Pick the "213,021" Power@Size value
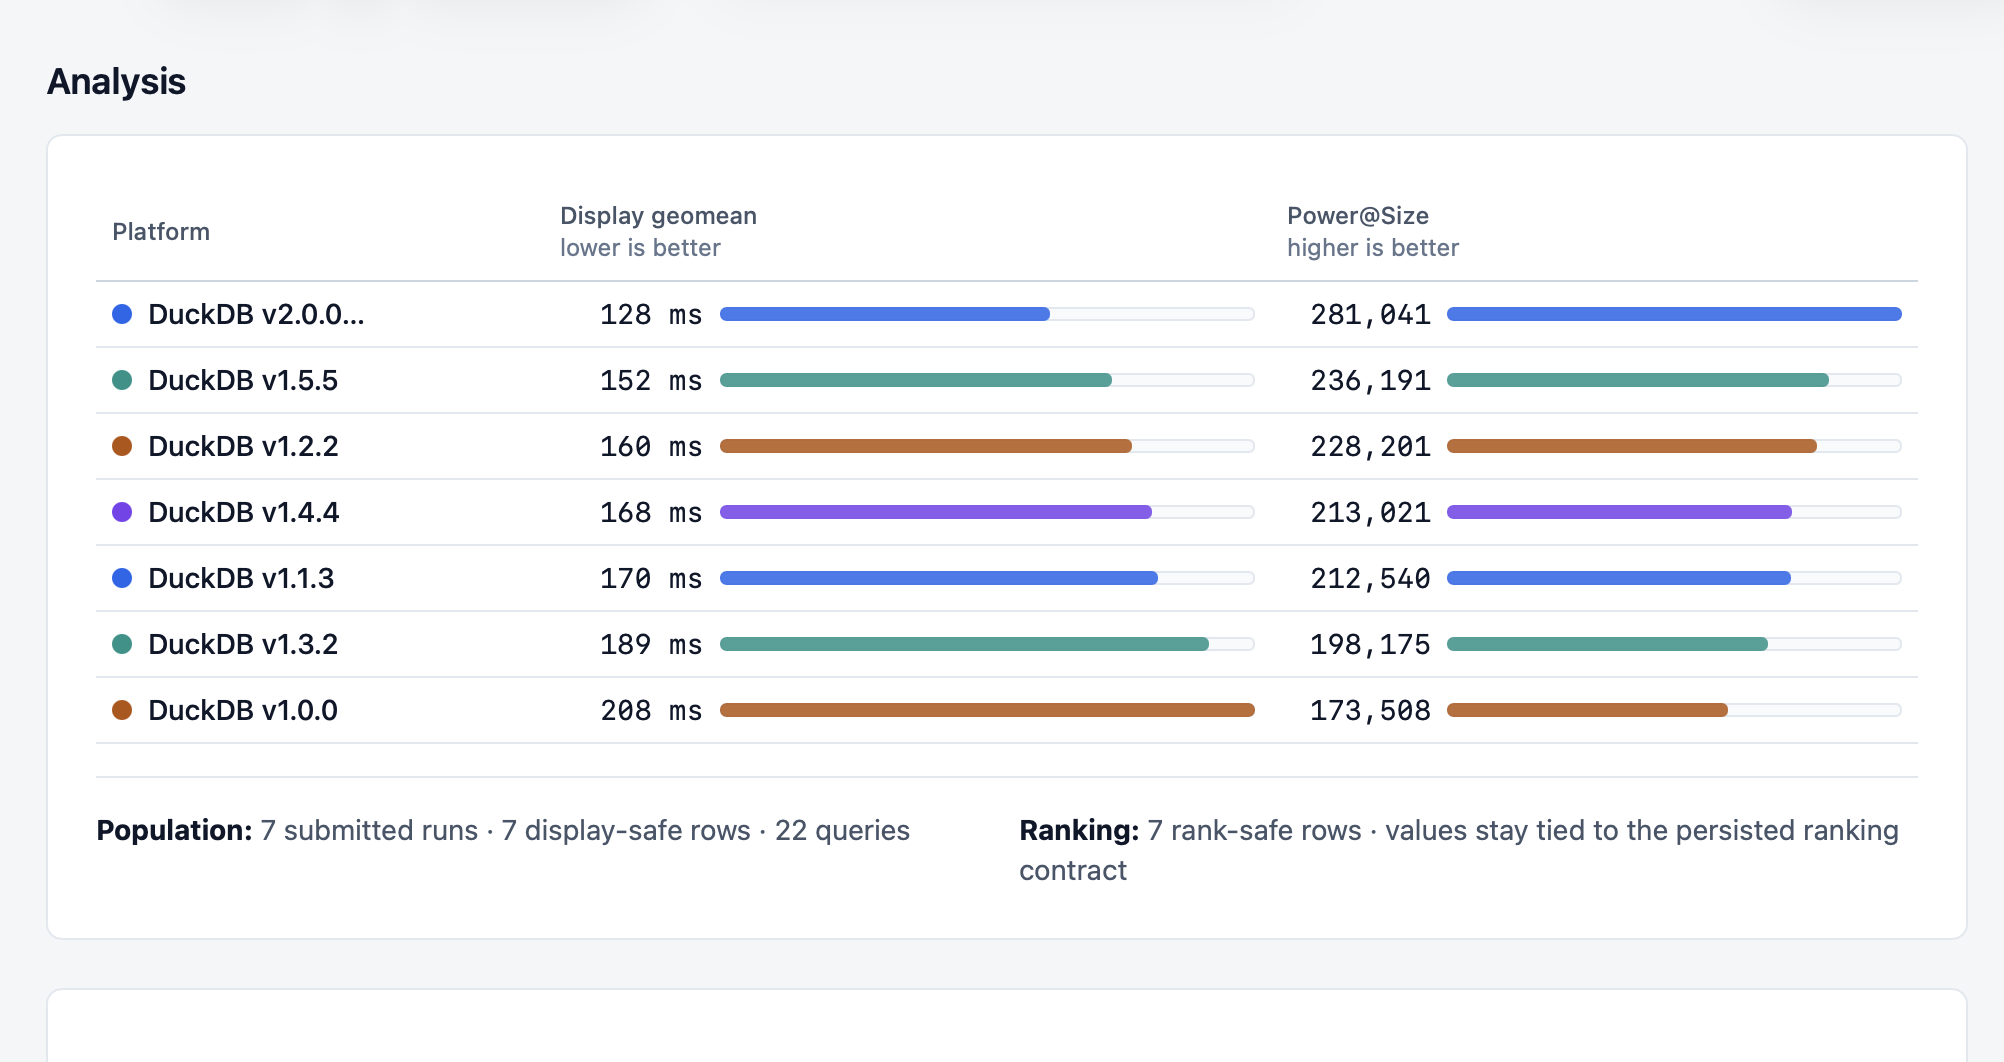The width and height of the screenshot is (2004, 1062). 1370,512
